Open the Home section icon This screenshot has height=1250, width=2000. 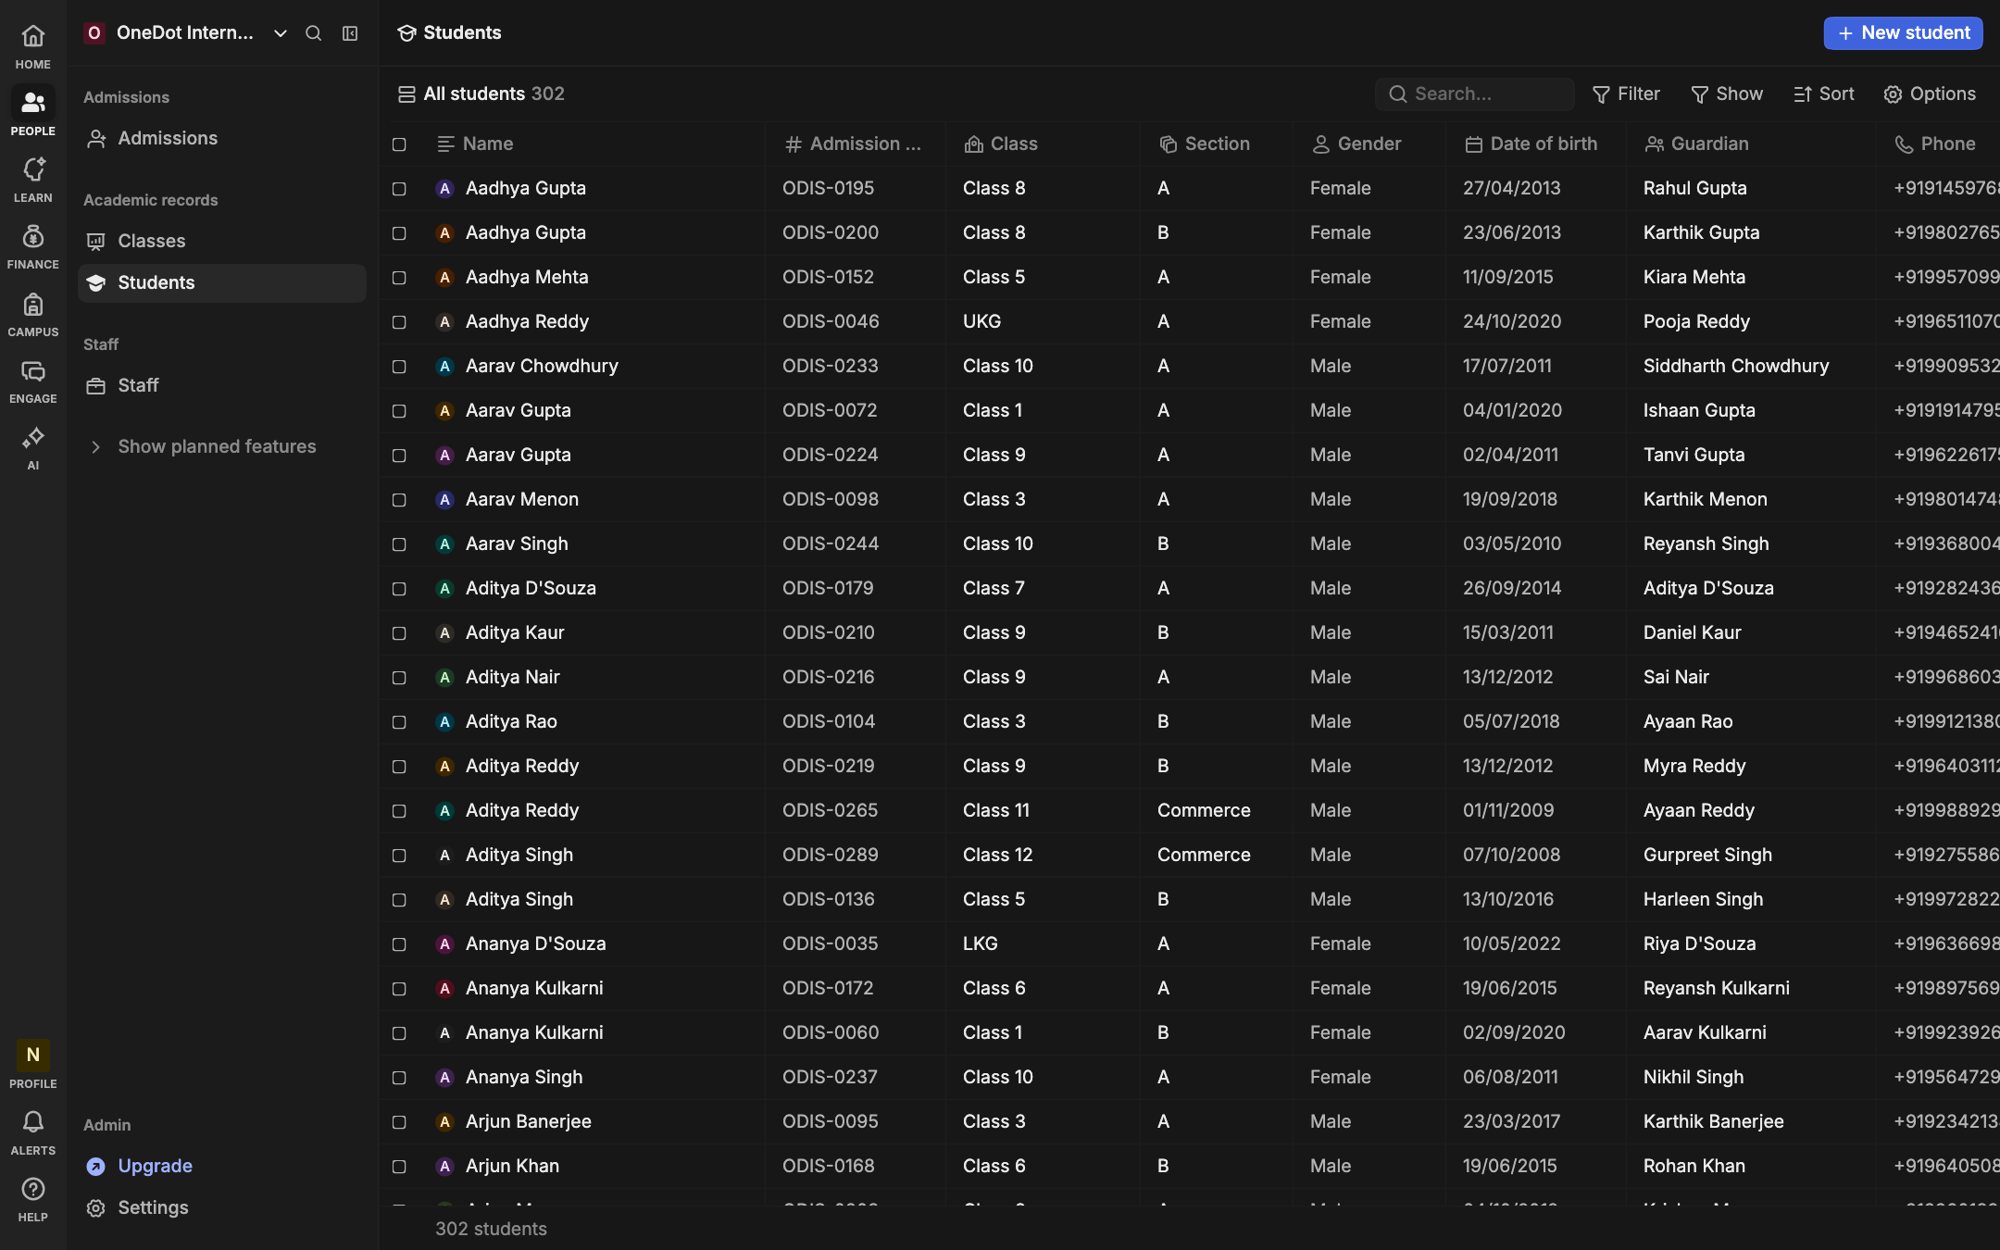pos(33,37)
